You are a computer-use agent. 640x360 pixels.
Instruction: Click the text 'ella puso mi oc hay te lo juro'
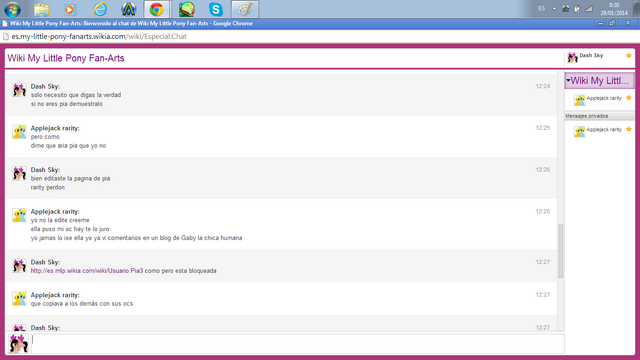(70, 229)
